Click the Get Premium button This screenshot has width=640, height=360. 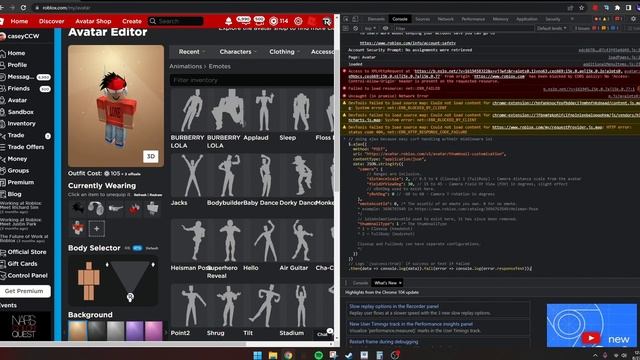(24, 291)
